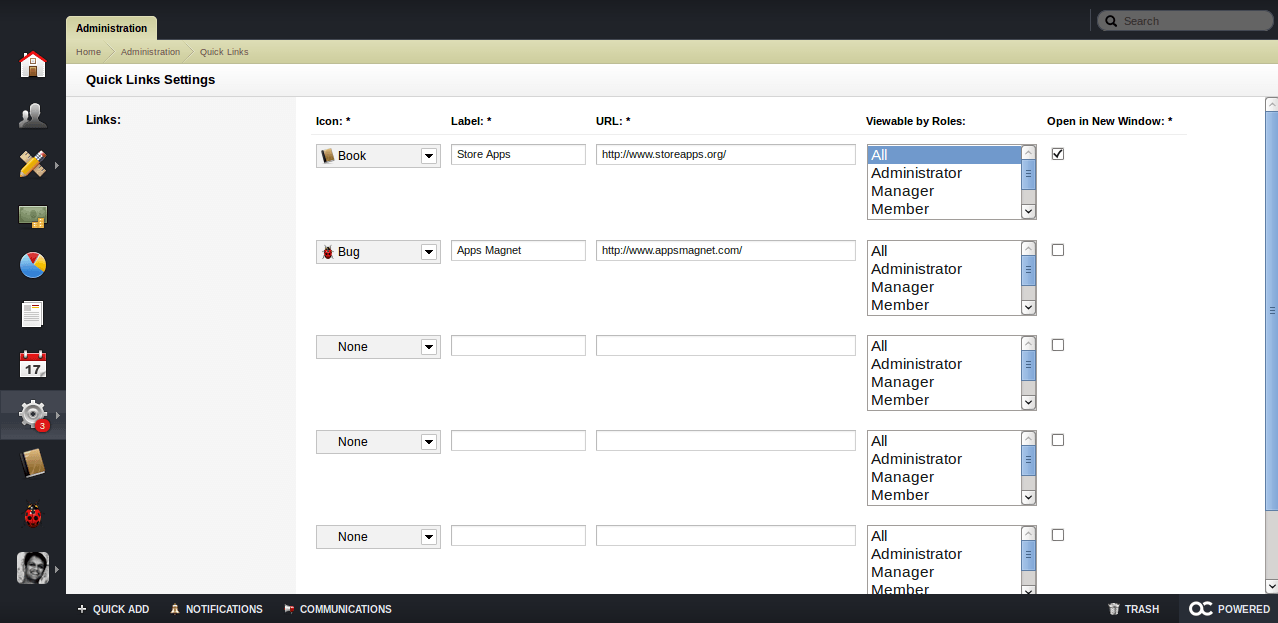Check Open in New Window for fourth link row
1278x623 pixels.
pos(1058,440)
